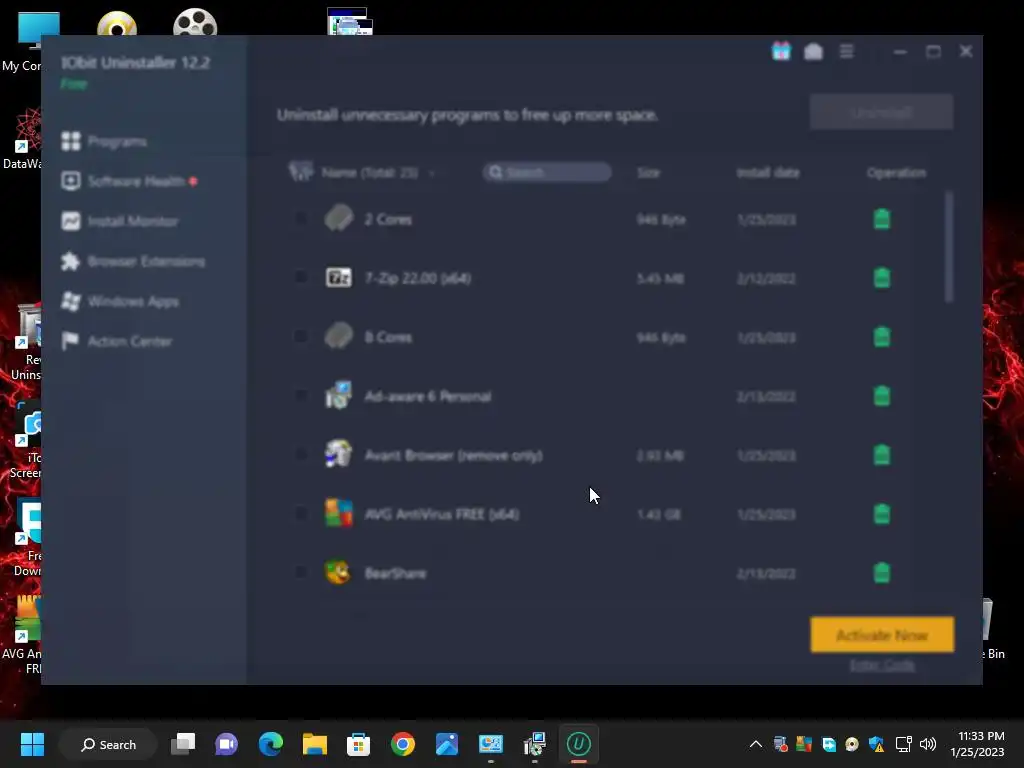The height and width of the screenshot is (768, 1024).
Task: Open Google Chrome from the taskbar
Action: [403, 744]
